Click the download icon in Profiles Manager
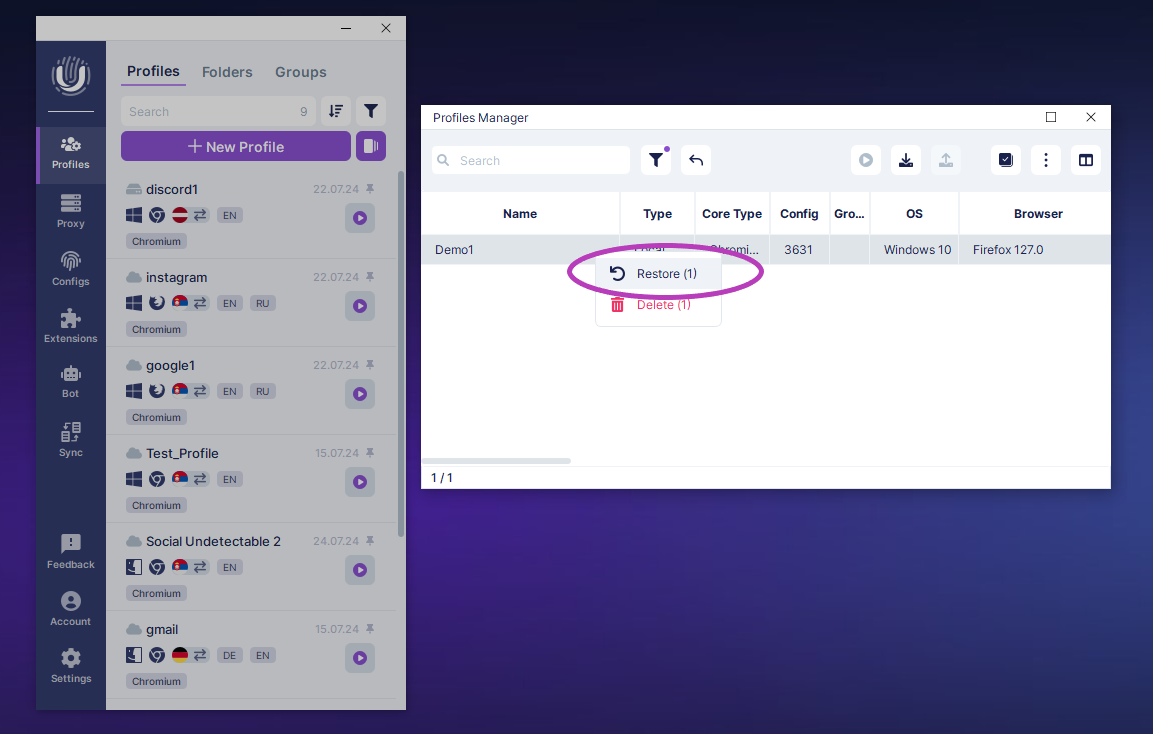The width and height of the screenshot is (1153, 734). coord(906,160)
